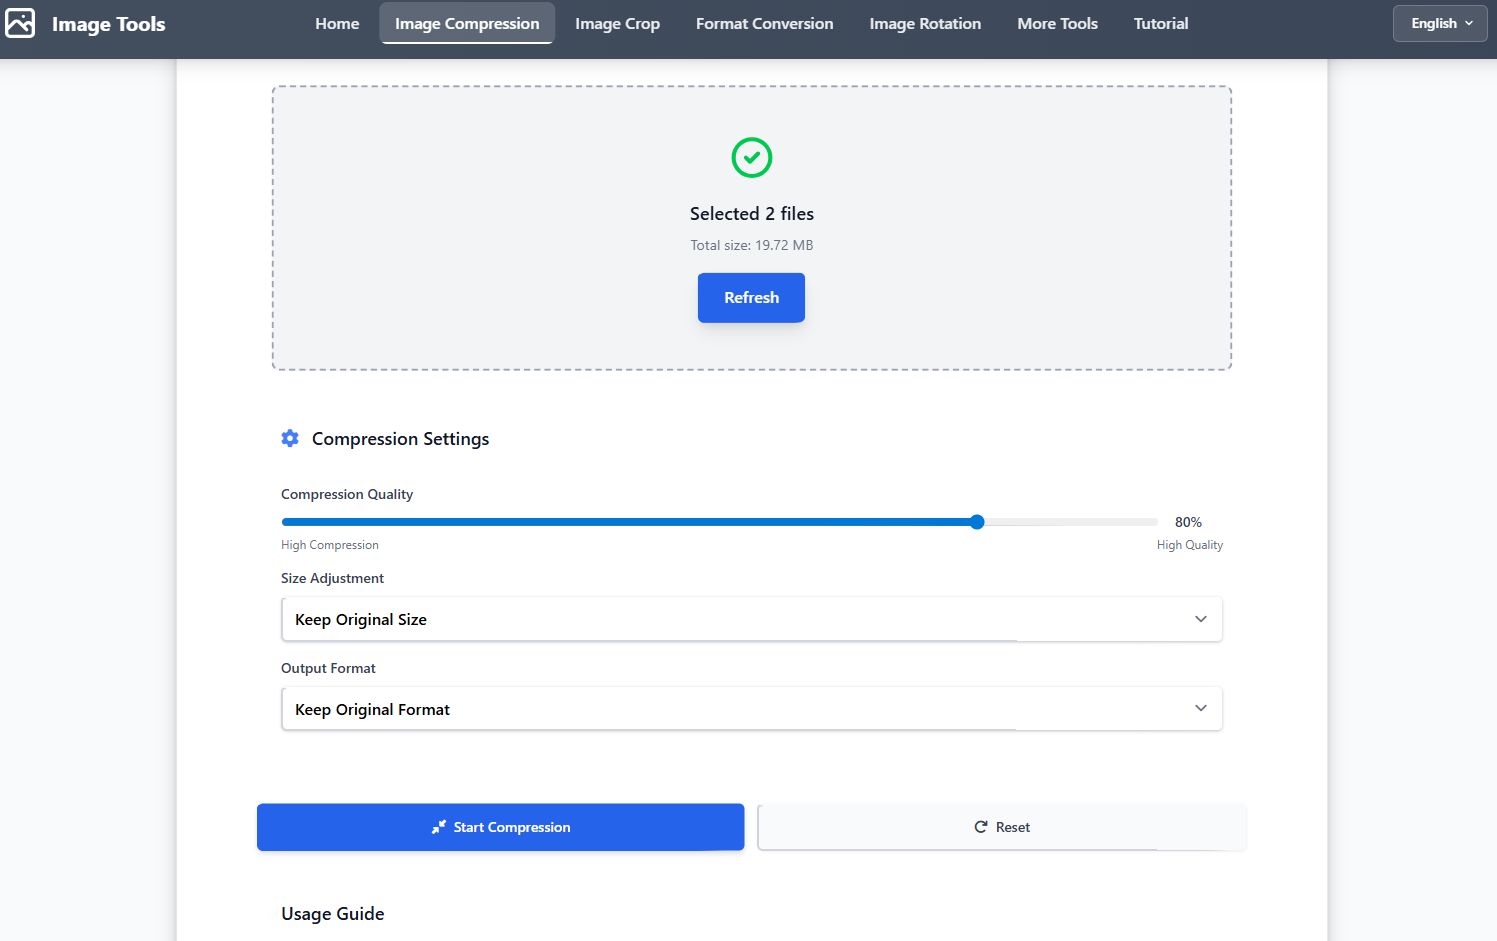The height and width of the screenshot is (941, 1497).
Task: Click the Compression Settings gear icon
Action: click(290, 438)
